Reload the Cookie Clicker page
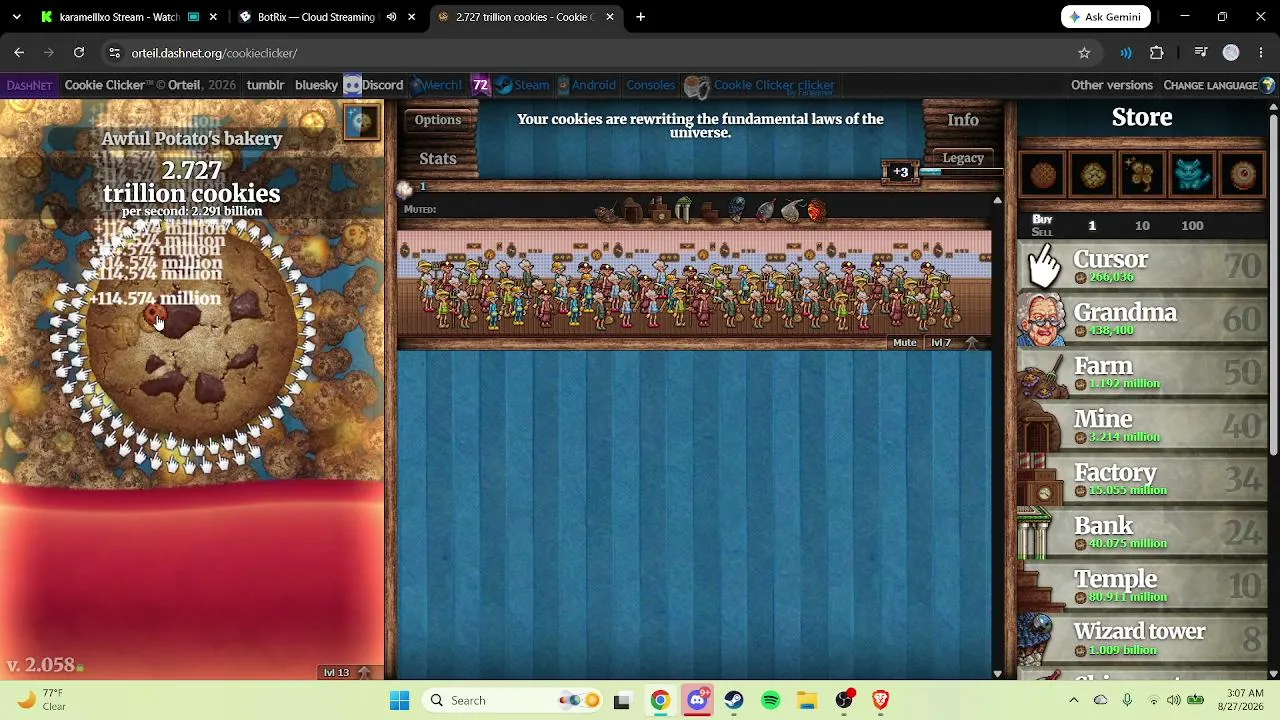The width and height of the screenshot is (1280, 720). [x=79, y=53]
